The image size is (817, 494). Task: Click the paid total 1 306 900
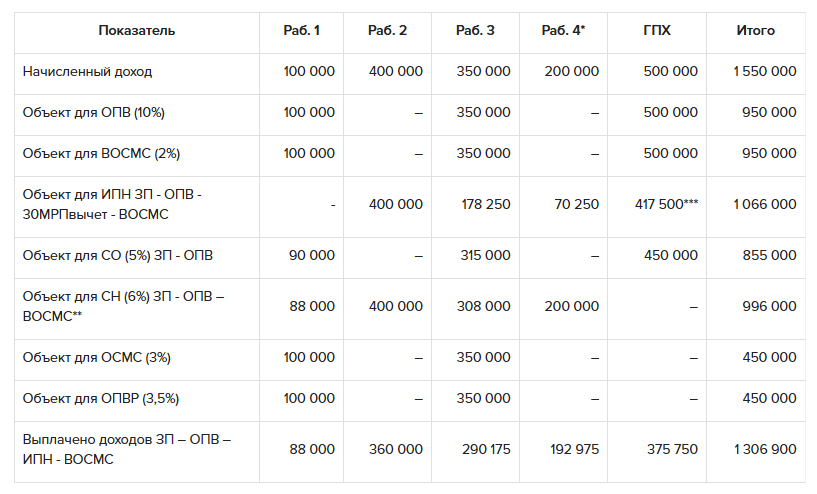[764, 450]
